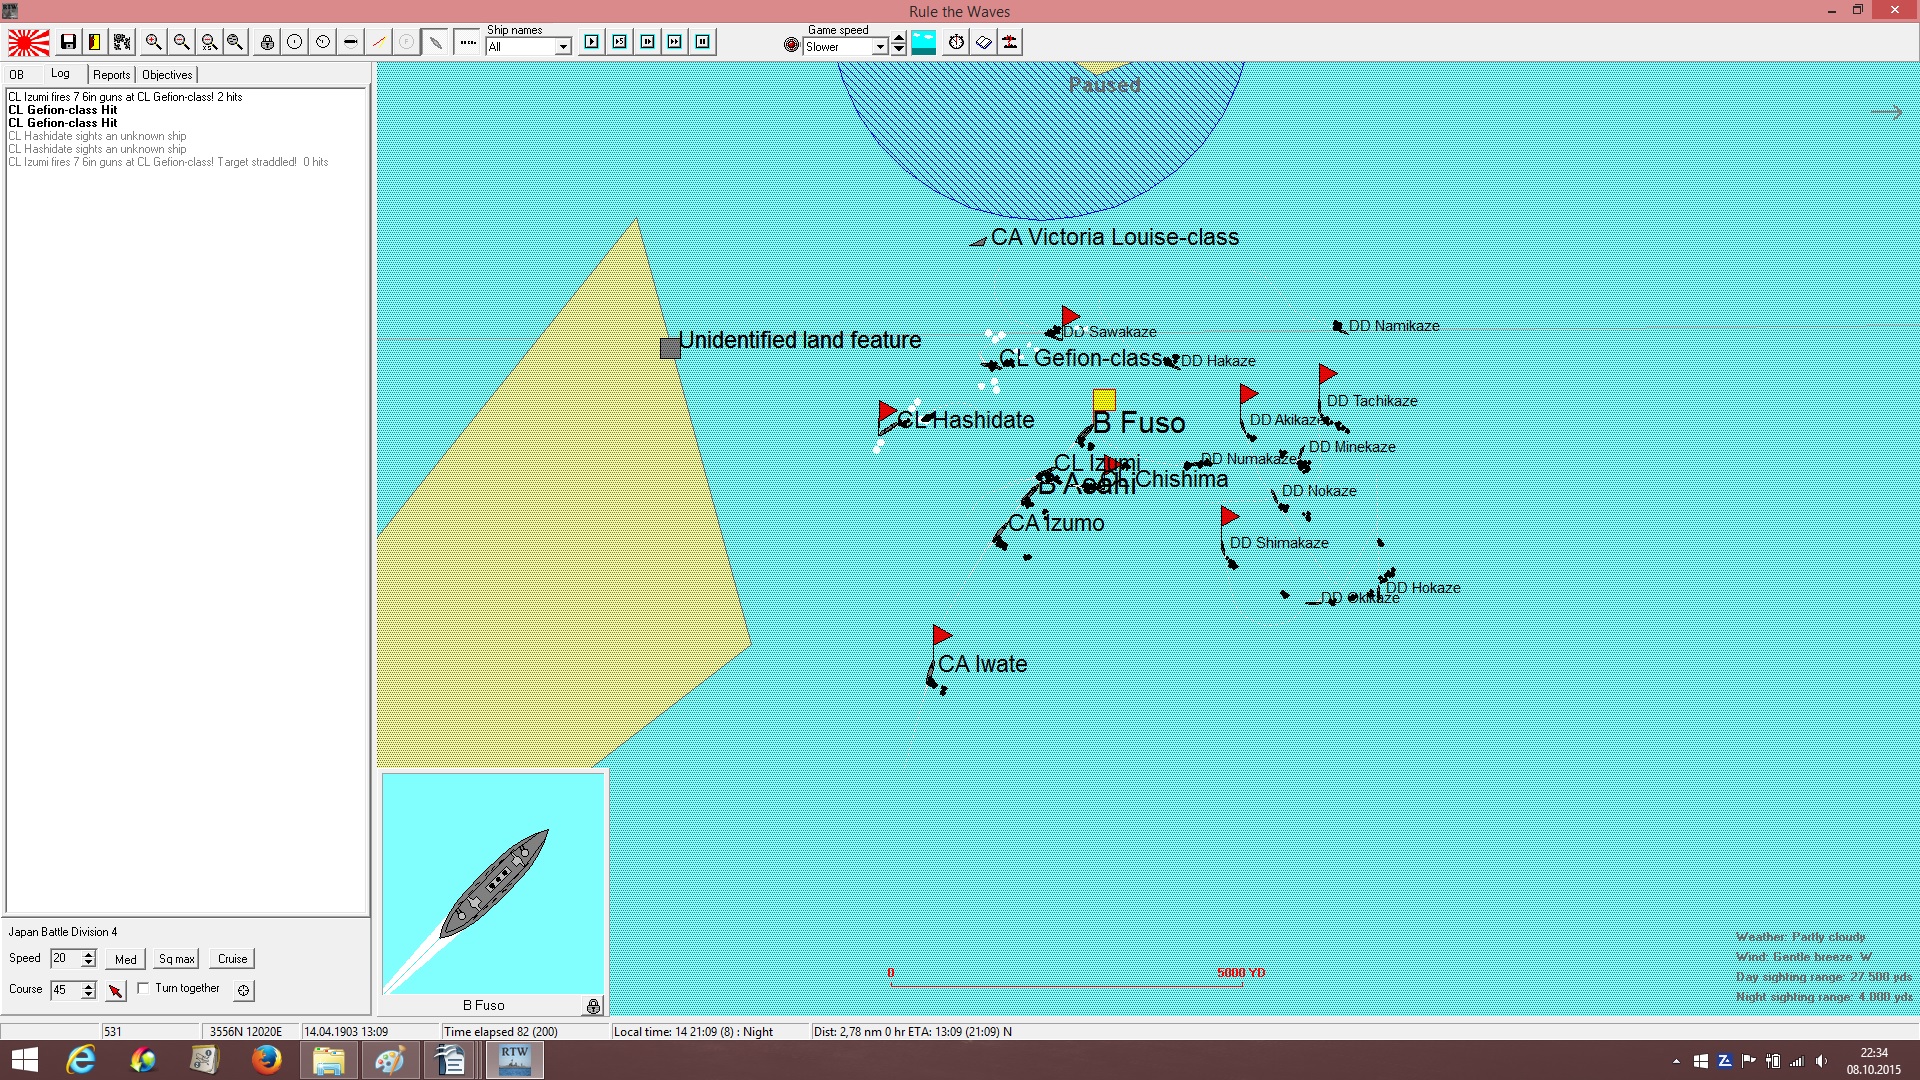Click the first play one turn button

[x=592, y=42]
